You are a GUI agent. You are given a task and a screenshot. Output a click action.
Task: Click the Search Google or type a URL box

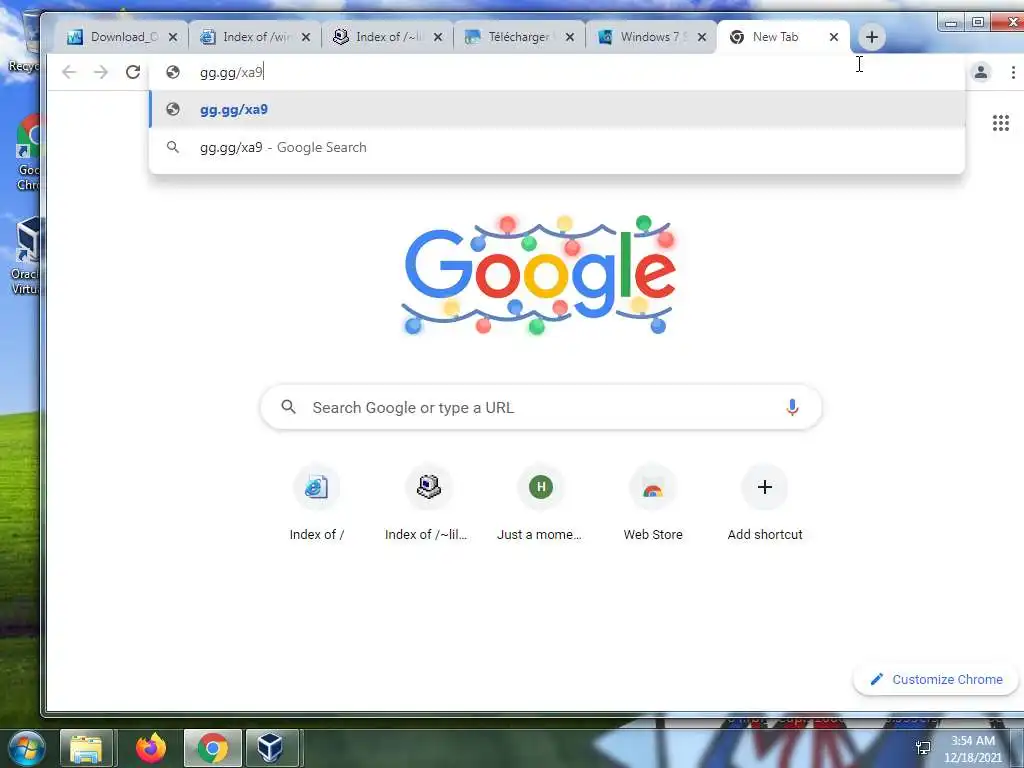pyautogui.click(x=541, y=408)
